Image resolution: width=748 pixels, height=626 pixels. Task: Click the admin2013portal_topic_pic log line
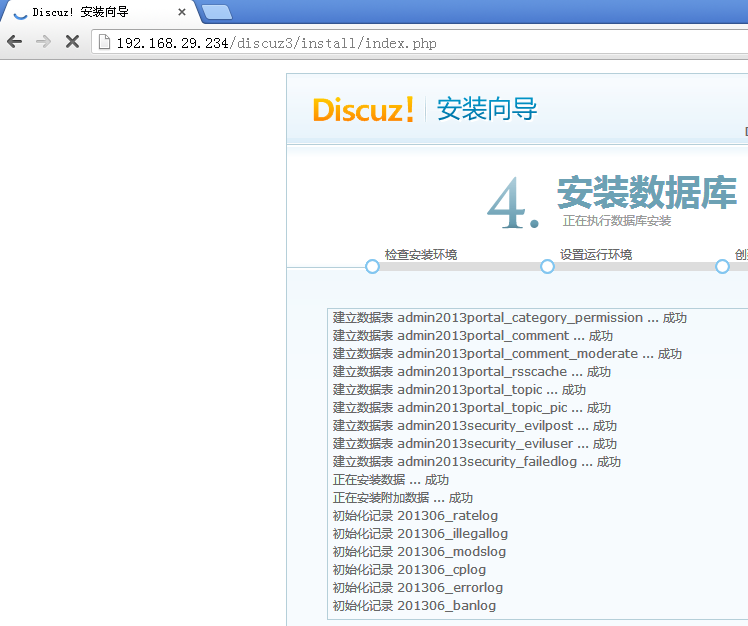coord(472,408)
